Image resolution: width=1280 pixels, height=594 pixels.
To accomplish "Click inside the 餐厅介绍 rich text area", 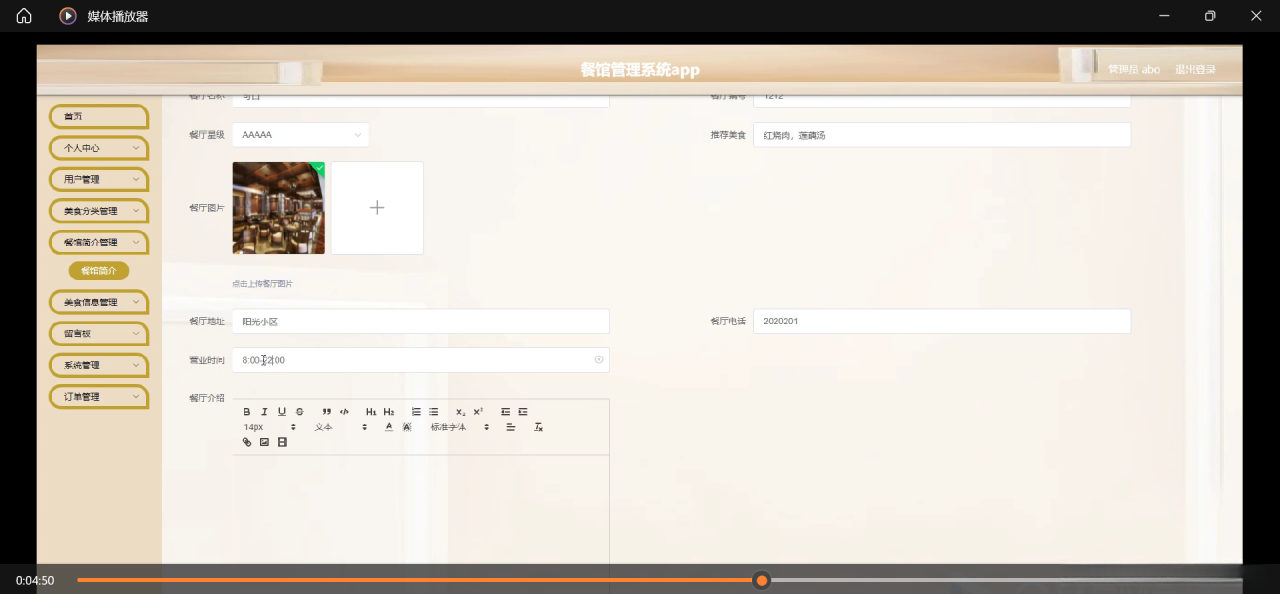I will (421, 510).
